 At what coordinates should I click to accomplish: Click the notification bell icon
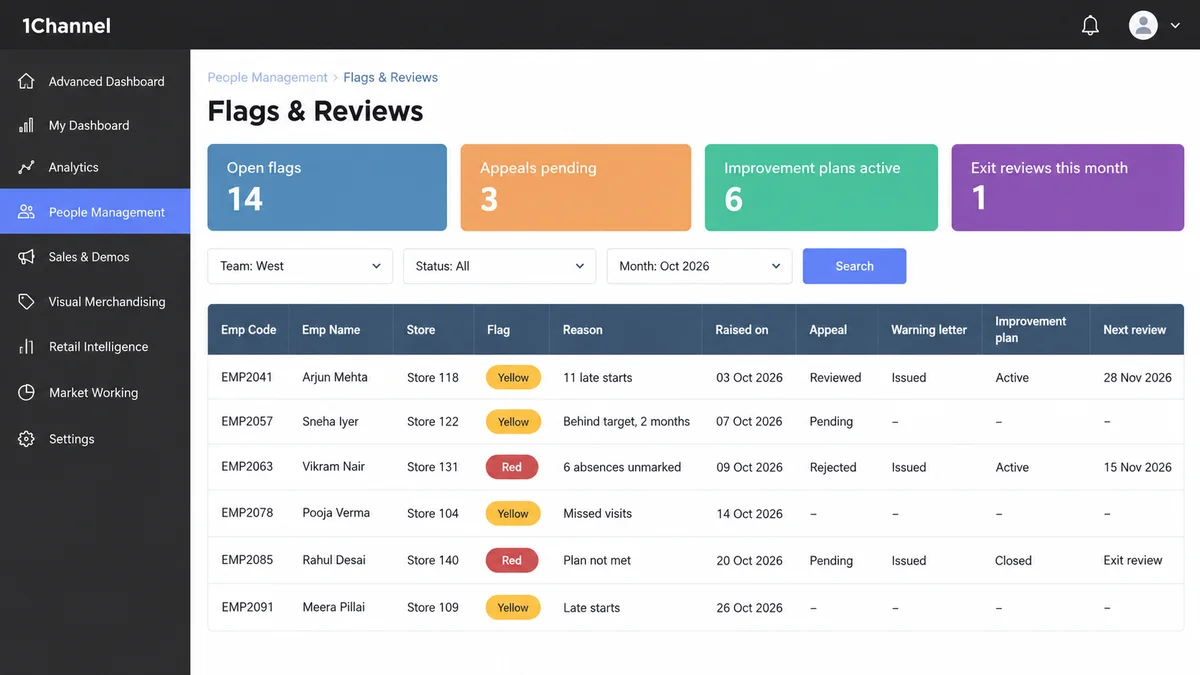(1090, 25)
